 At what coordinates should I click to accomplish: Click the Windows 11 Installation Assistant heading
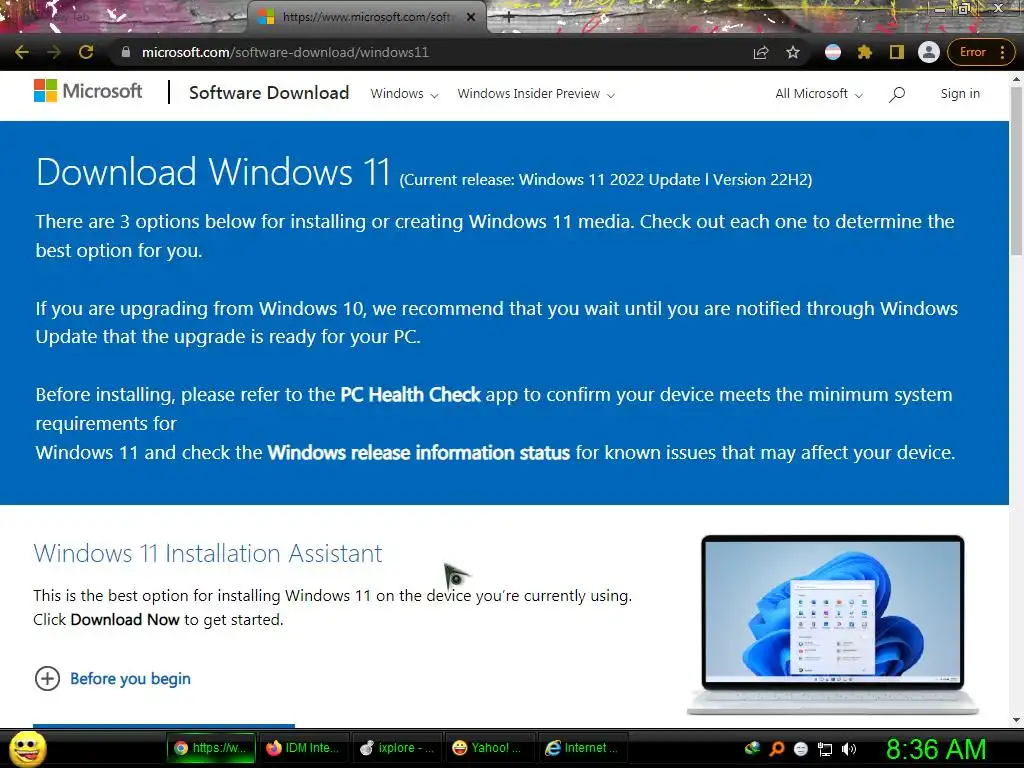(x=208, y=553)
